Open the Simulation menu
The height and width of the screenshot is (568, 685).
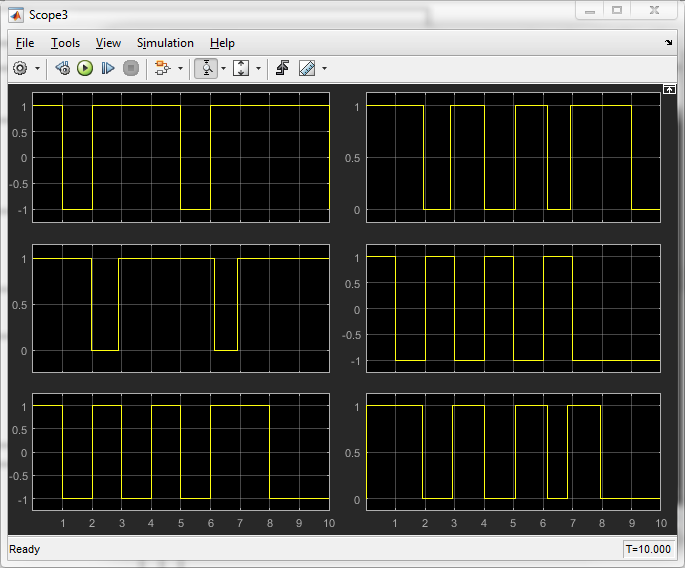pos(165,43)
